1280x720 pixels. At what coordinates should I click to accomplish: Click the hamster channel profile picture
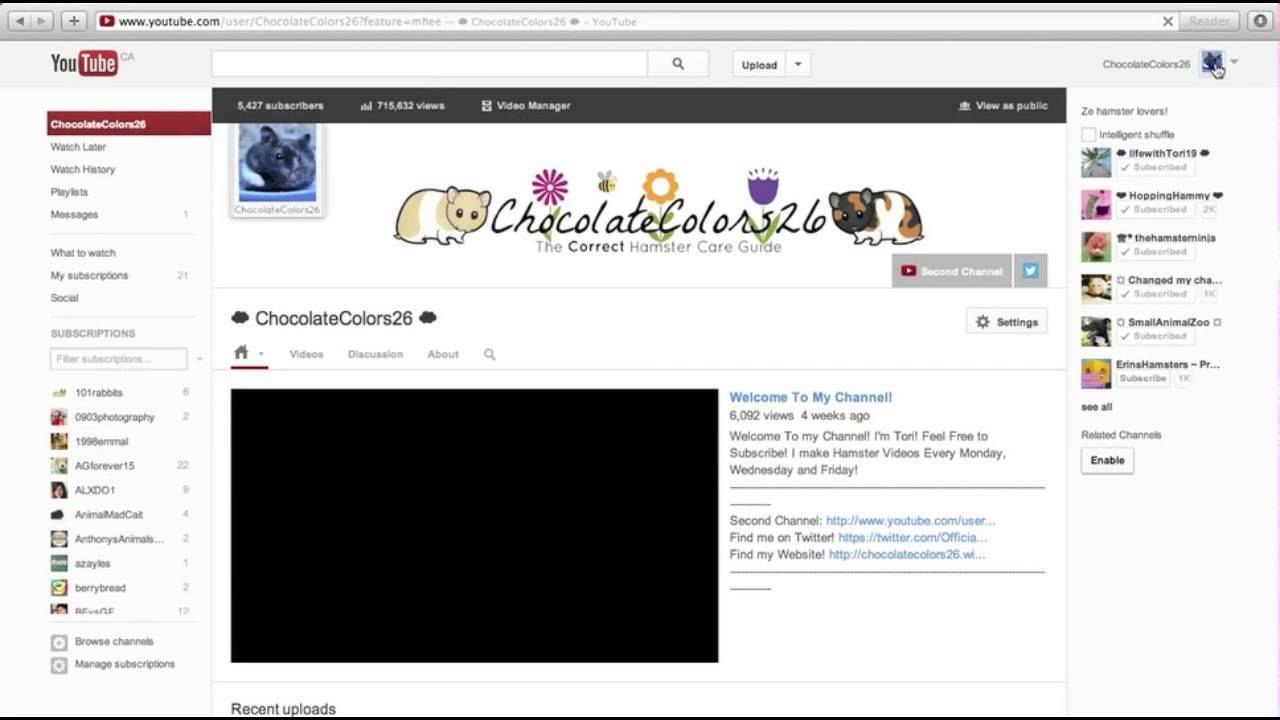(x=277, y=163)
